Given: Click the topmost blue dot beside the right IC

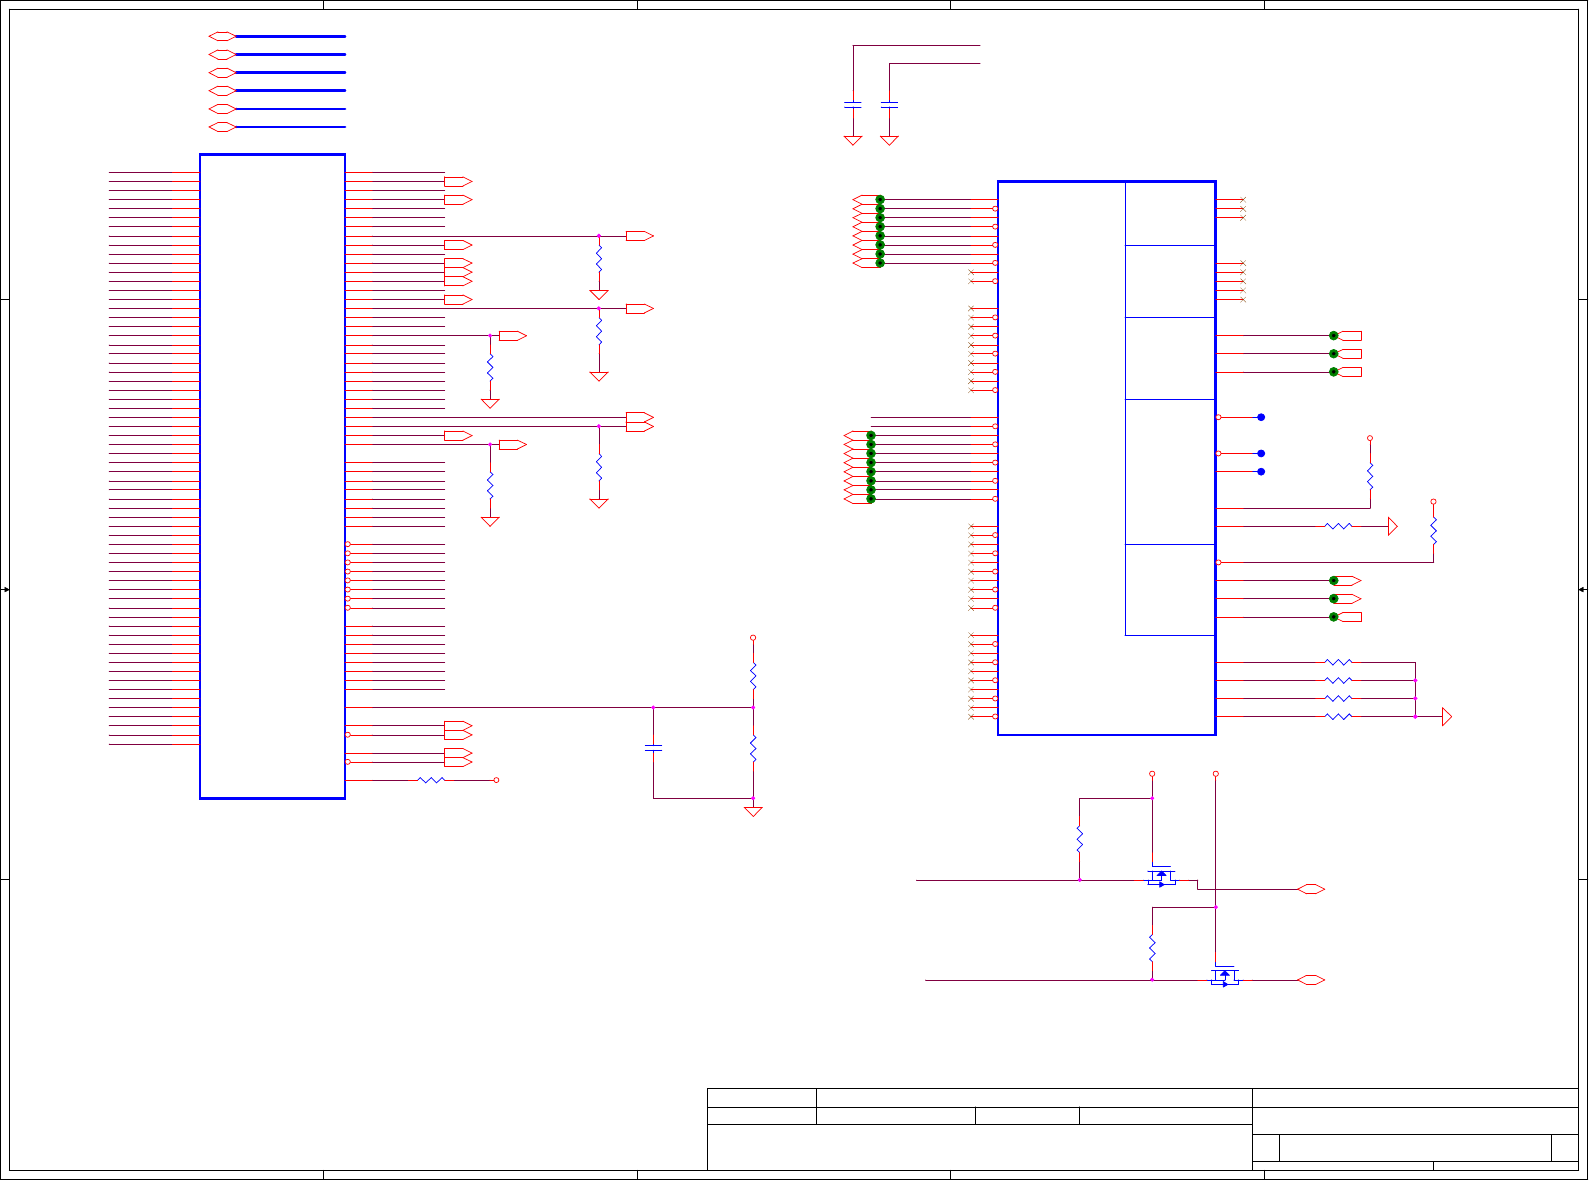Looking at the screenshot, I should (1261, 417).
